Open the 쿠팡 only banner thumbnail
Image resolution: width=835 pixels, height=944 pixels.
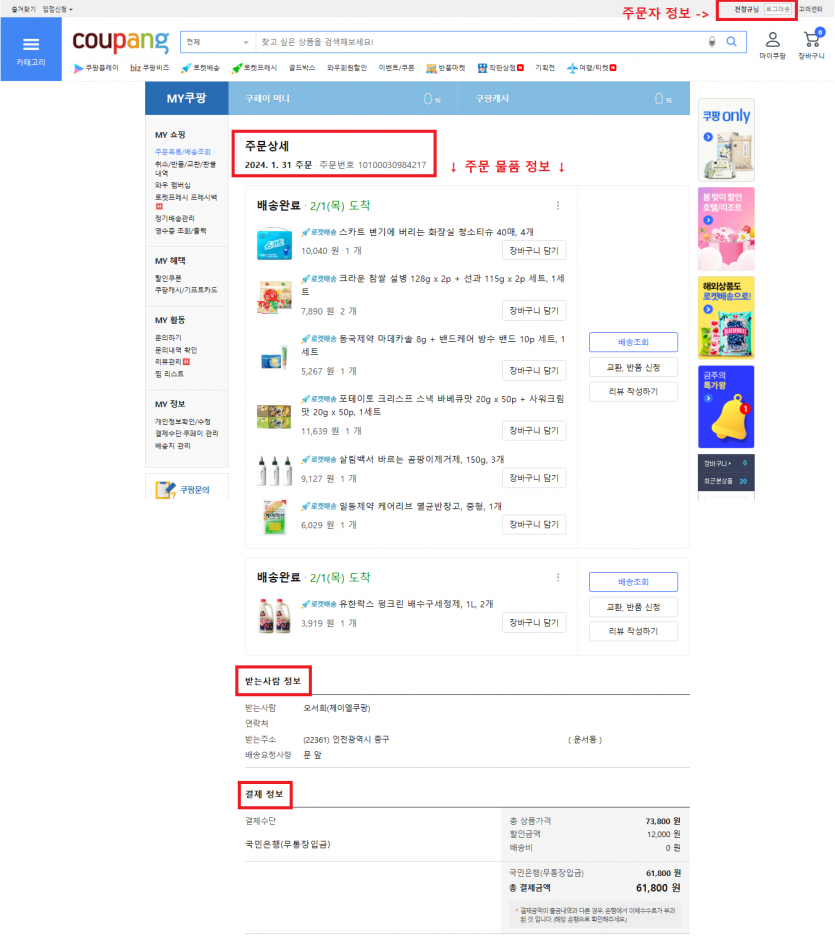pyautogui.click(x=725, y=139)
